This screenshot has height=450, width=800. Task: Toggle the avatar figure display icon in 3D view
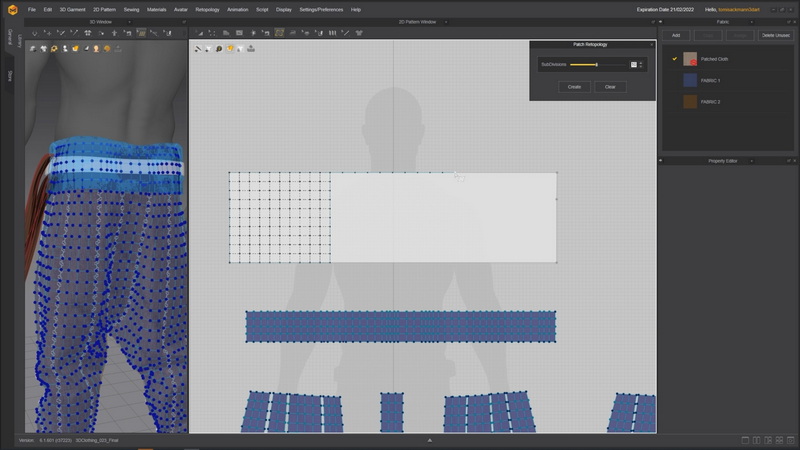pyautogui.click(x=65, y=49)
